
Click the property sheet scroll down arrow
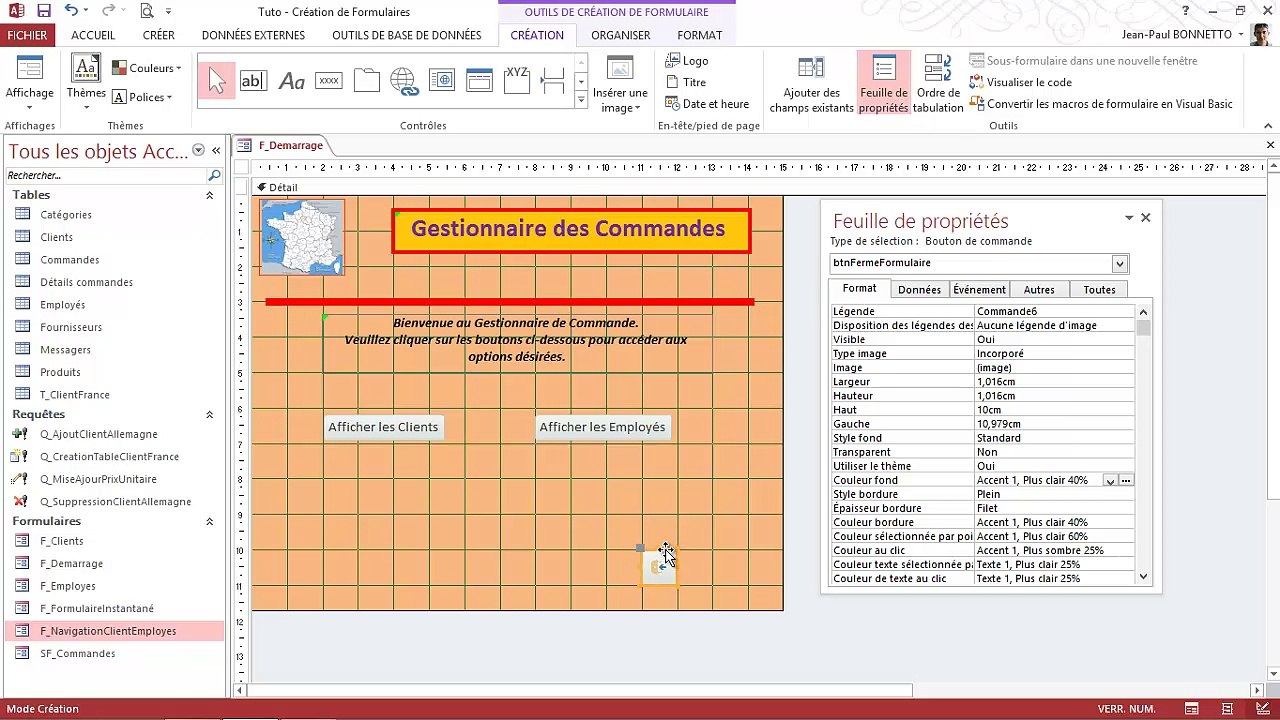click(1143, 577)
